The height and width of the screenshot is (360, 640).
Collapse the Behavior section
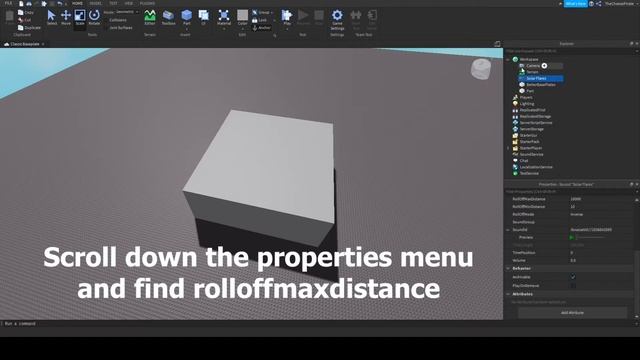pos(509,269)
